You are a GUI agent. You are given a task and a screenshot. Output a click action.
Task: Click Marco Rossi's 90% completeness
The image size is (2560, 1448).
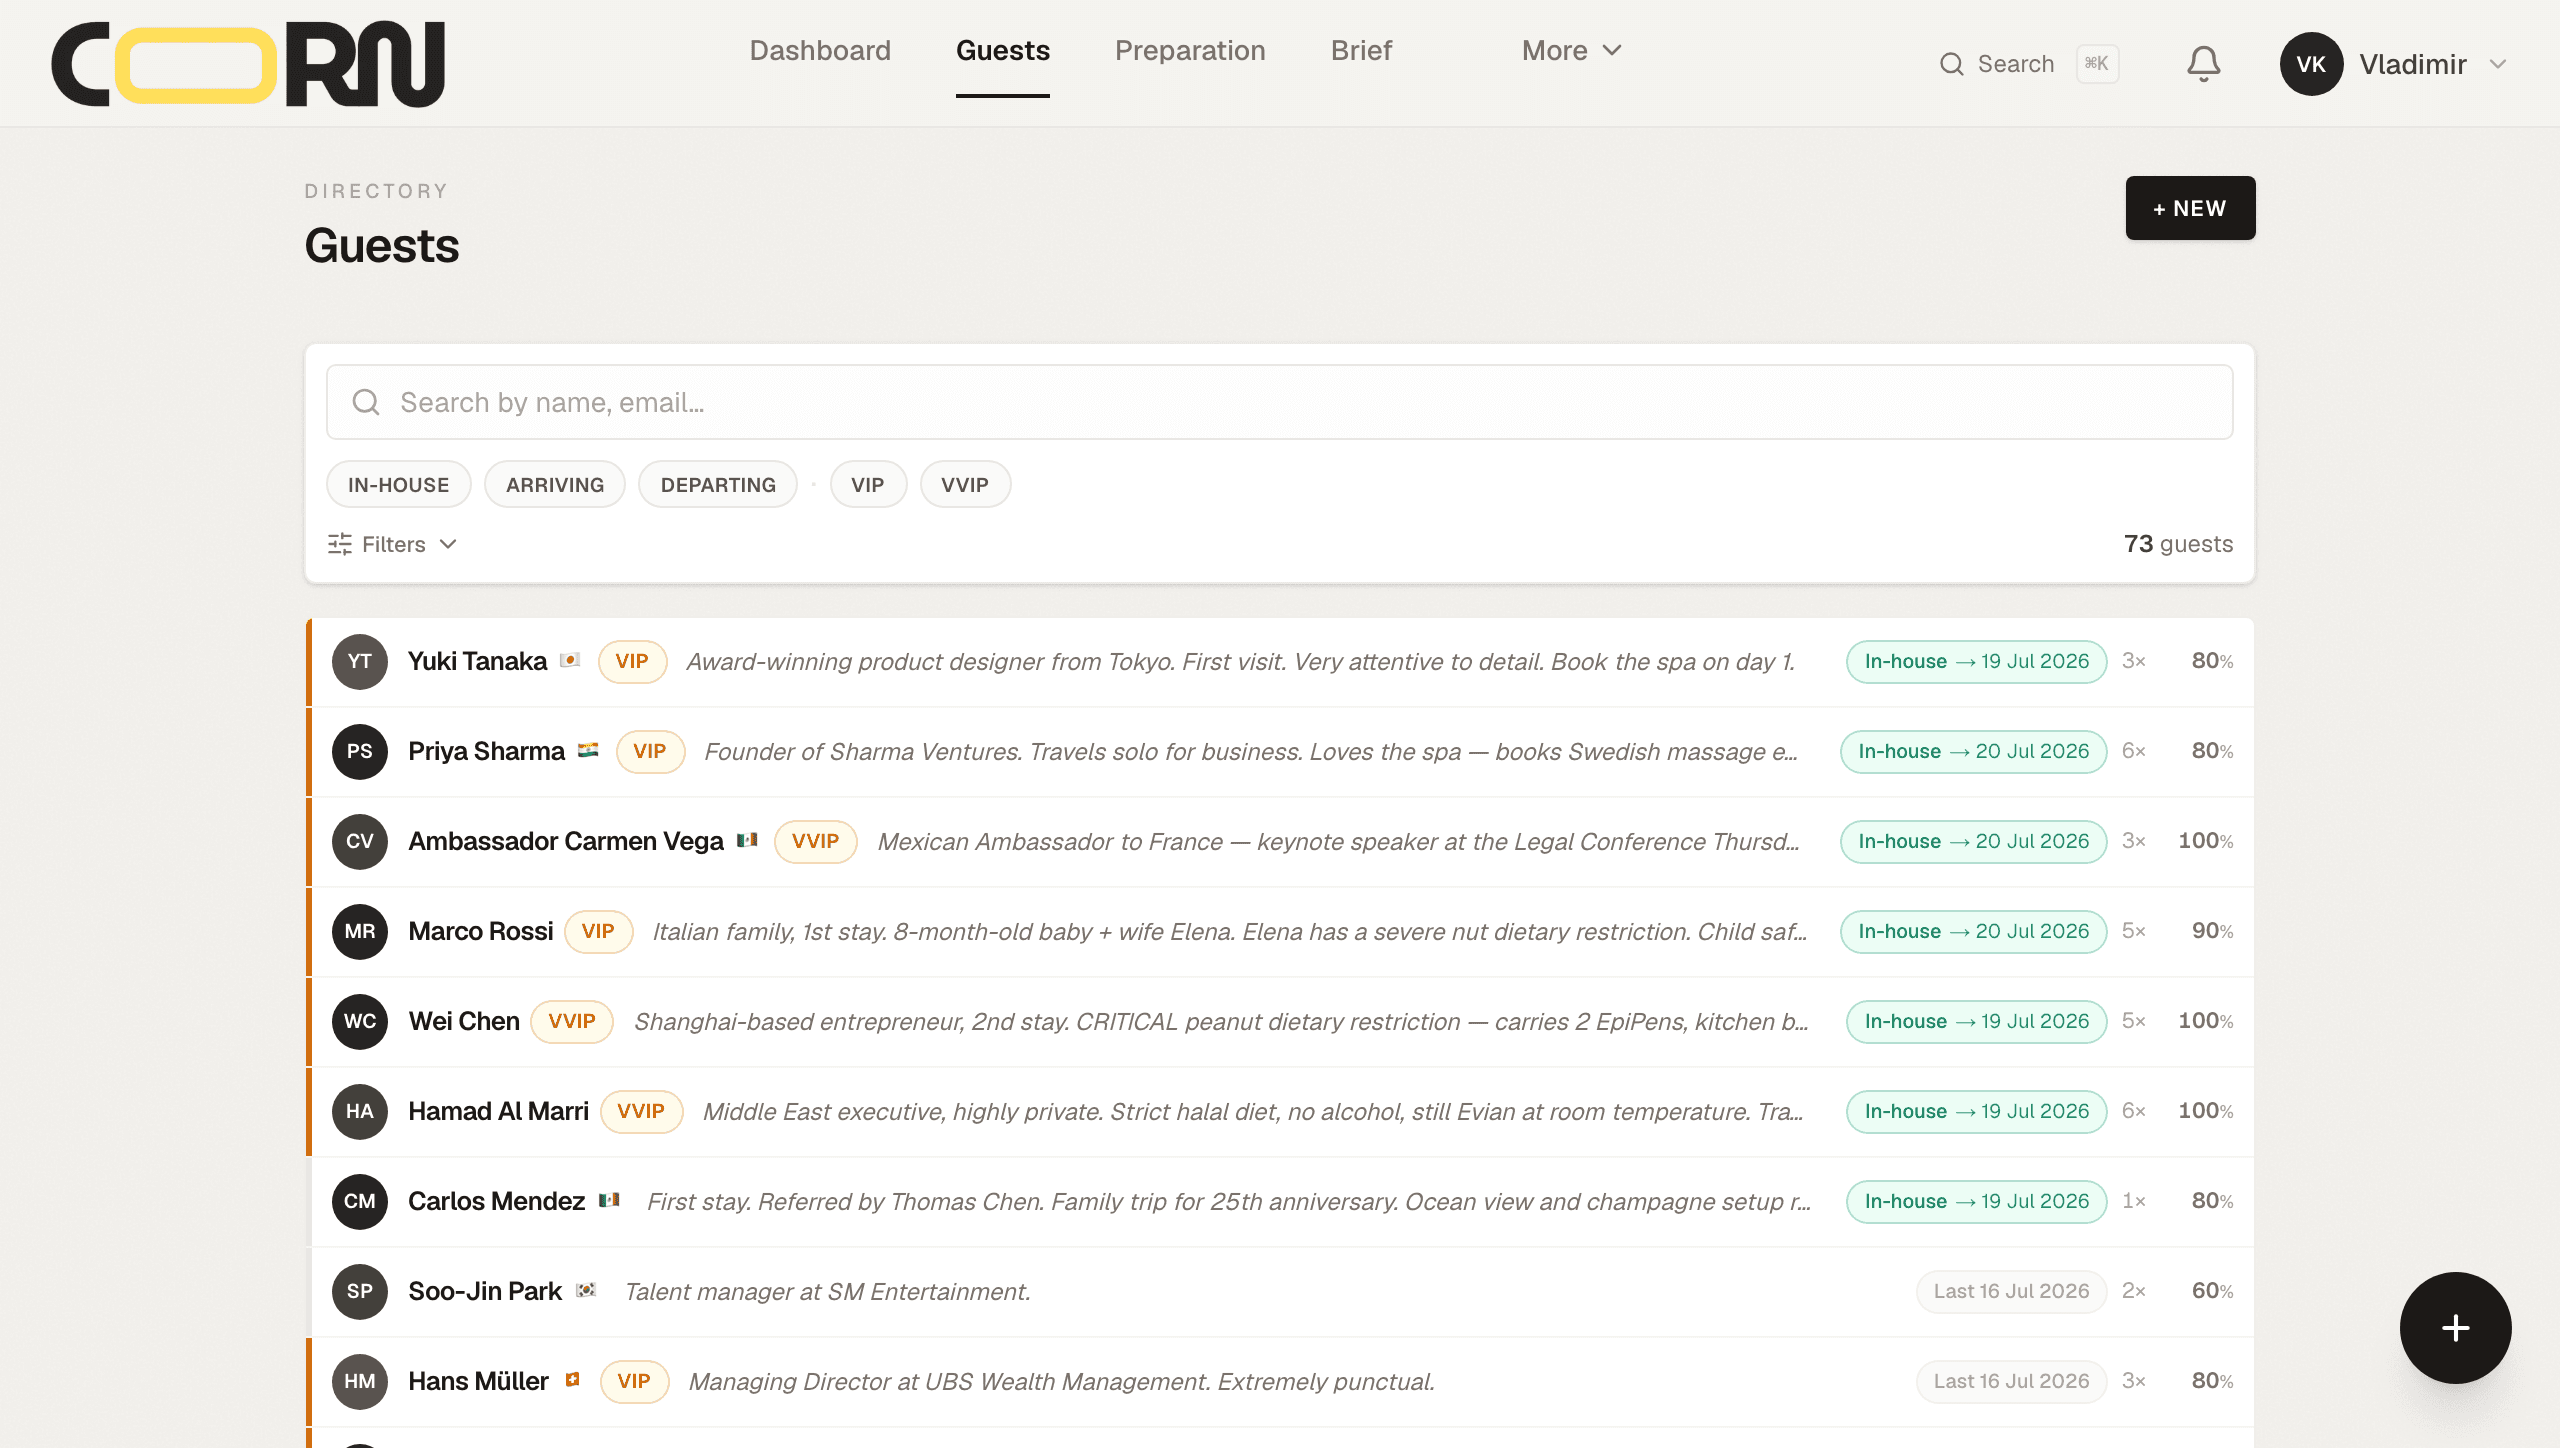pyautogui.click(x=2212, y=932)
